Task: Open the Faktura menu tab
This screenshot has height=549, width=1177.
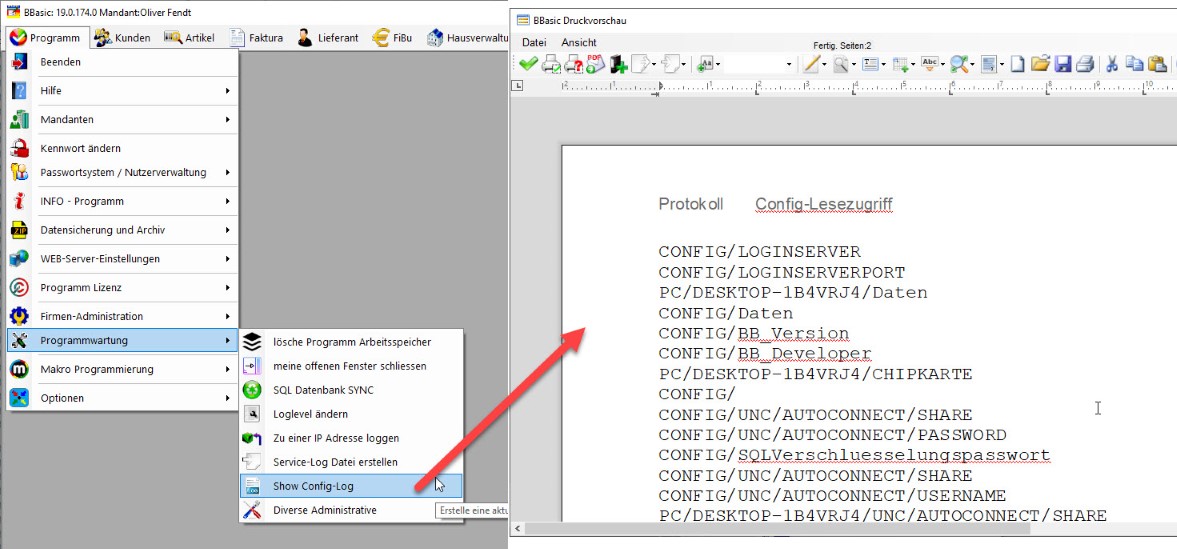Action: (256, 38)
